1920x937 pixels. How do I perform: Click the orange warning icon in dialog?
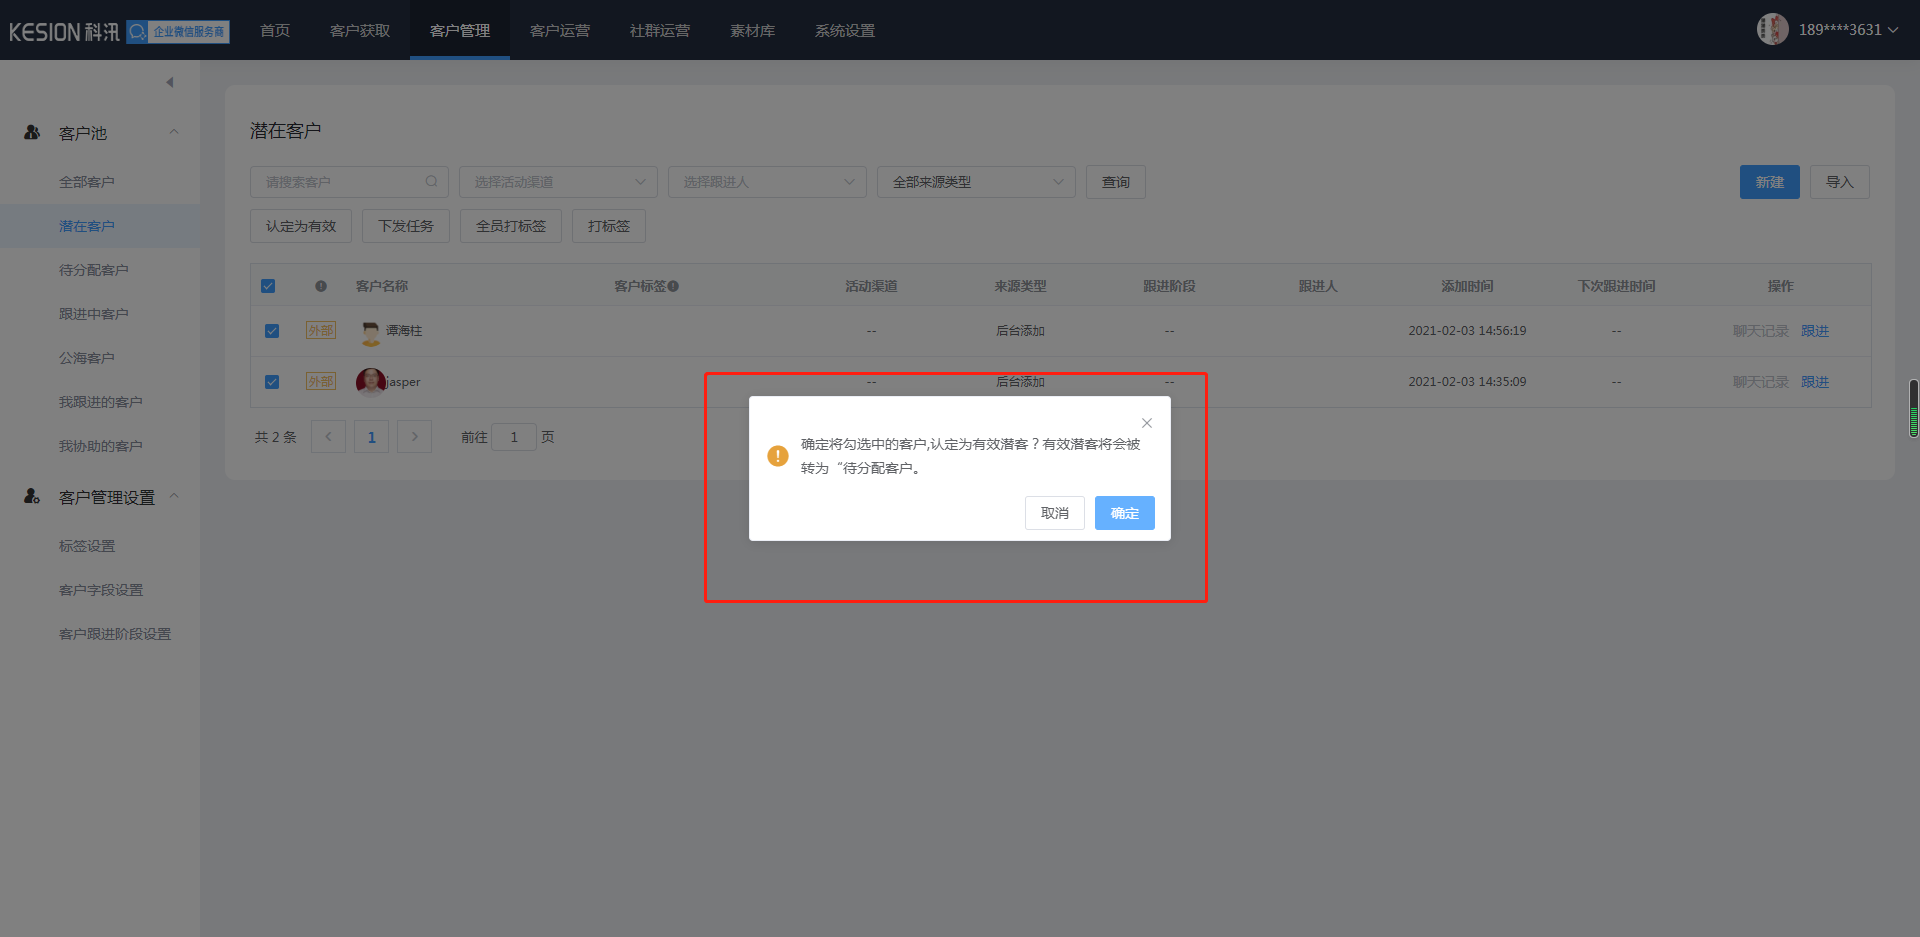click(x=778, y=456)
